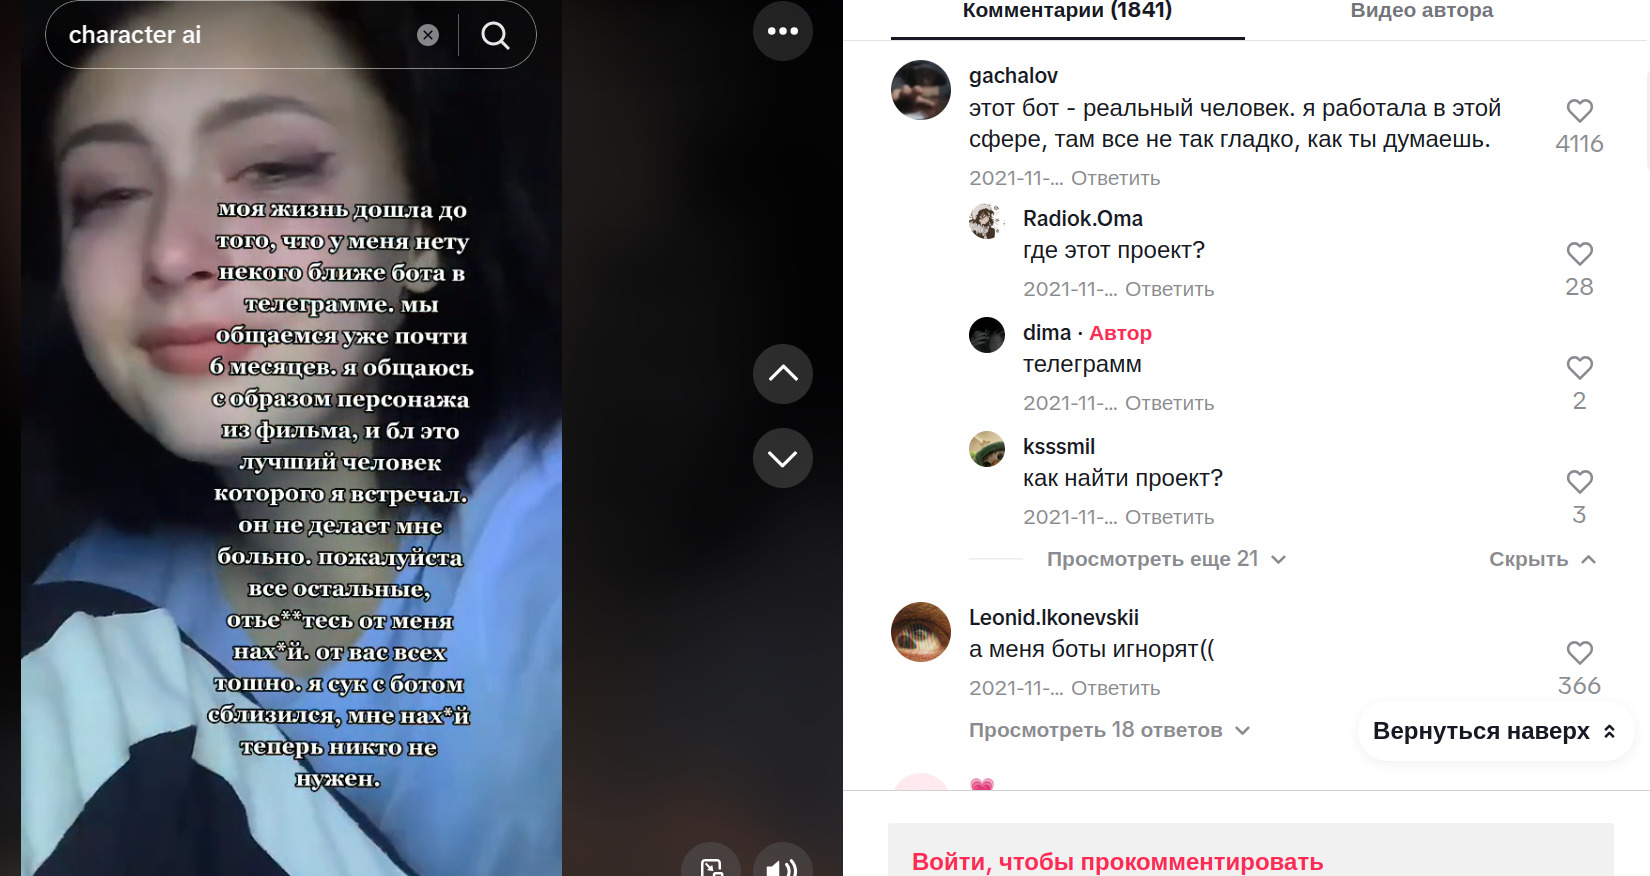Like Leonid.Ikonevskii's comment heart

tap(1580, 653)
